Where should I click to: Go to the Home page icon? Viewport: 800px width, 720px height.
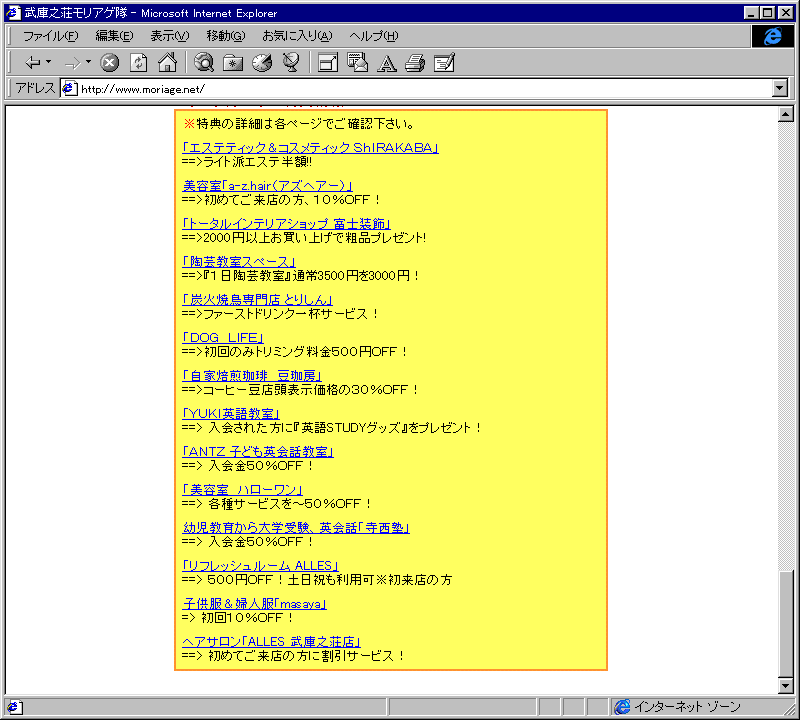167,62
